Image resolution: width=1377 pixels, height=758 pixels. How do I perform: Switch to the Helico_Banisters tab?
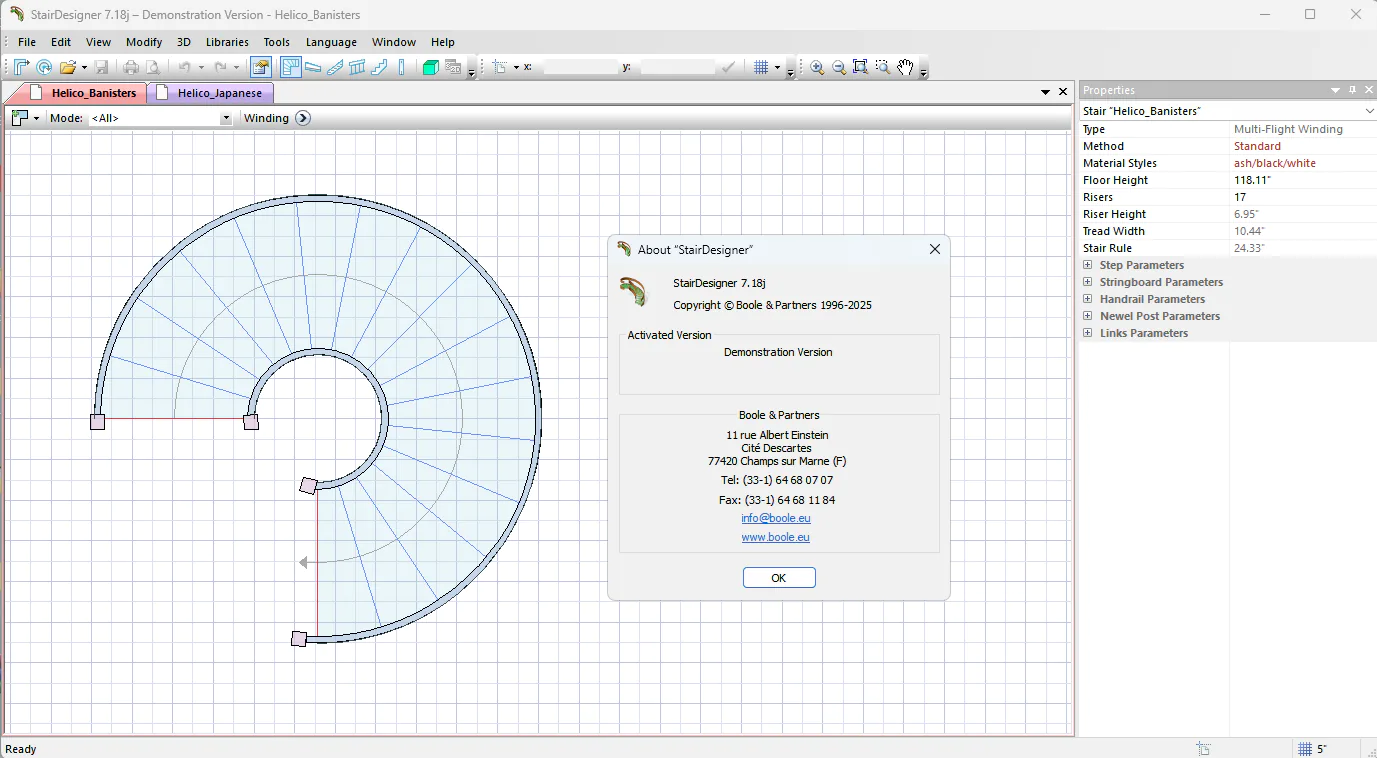click(x=84, y=93)
